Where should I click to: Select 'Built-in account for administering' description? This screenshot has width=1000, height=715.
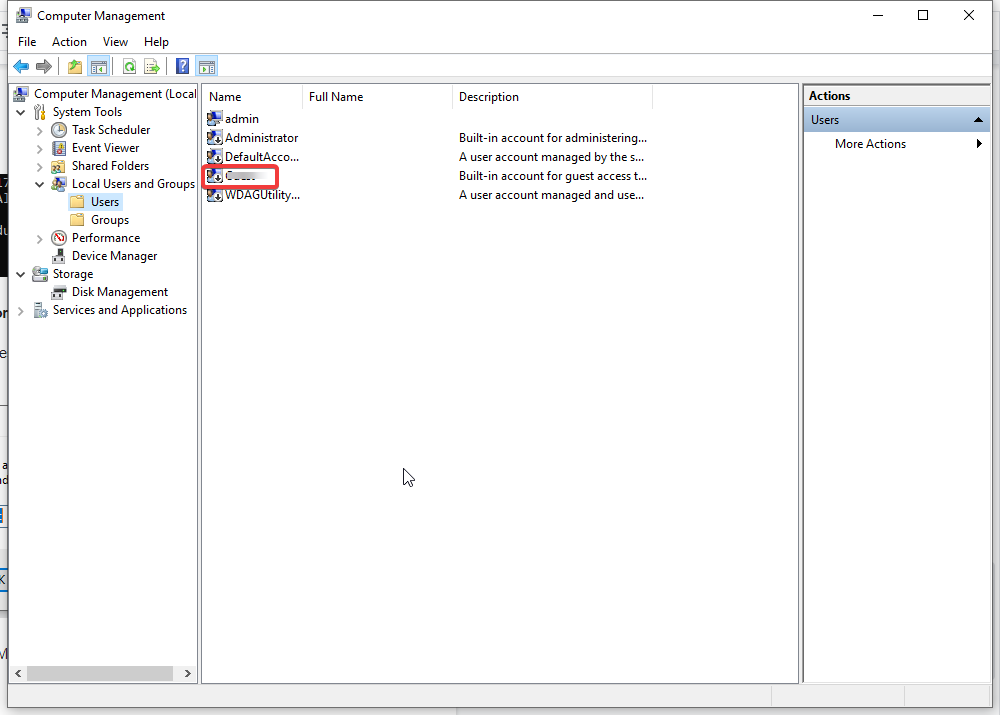click(553, 138)
